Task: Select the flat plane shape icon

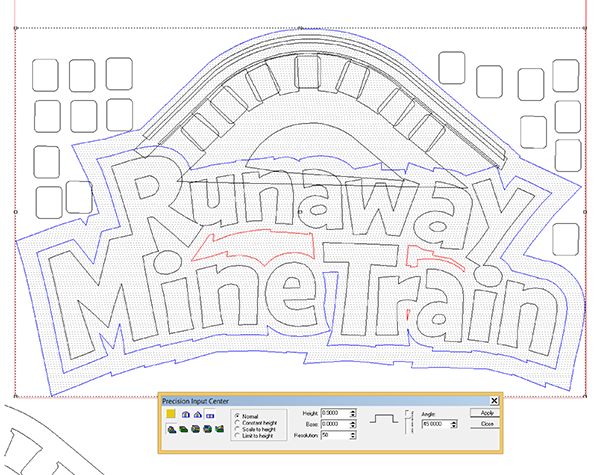Action: (x=210, y=415)
